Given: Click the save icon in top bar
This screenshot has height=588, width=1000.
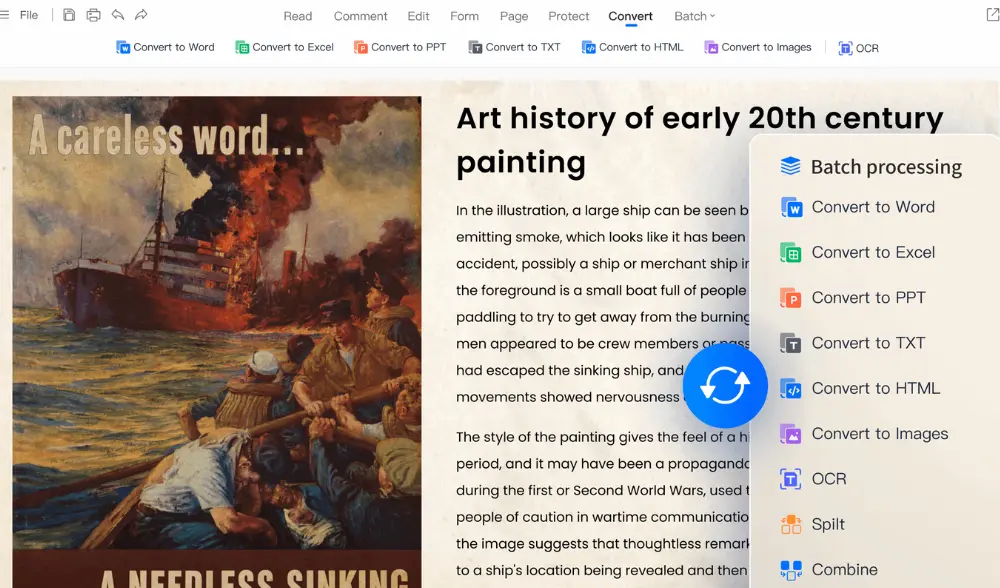Looking at the screenshot, I should pos(69,15).
